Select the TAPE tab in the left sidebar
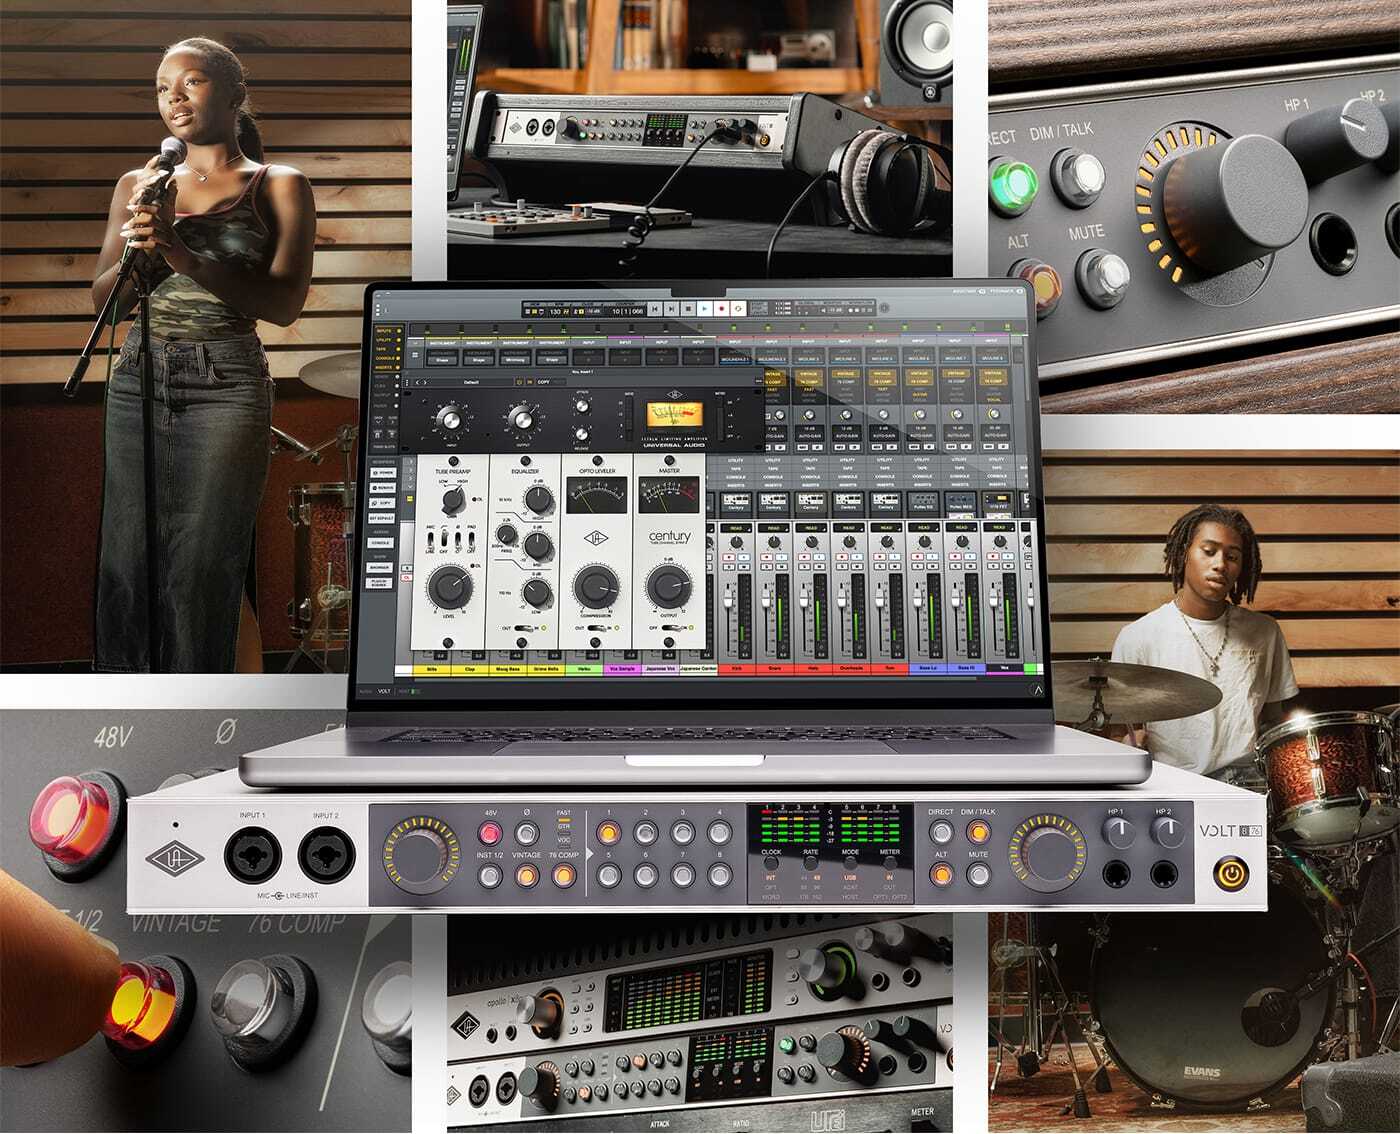 [383, 350]
